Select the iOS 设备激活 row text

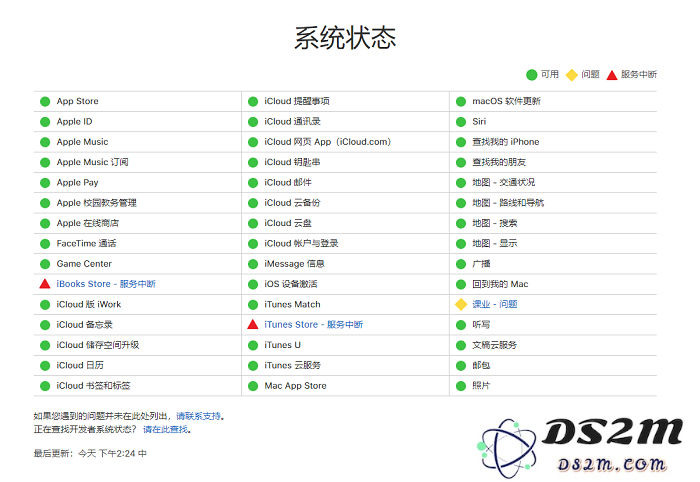[x=291, y=284]
